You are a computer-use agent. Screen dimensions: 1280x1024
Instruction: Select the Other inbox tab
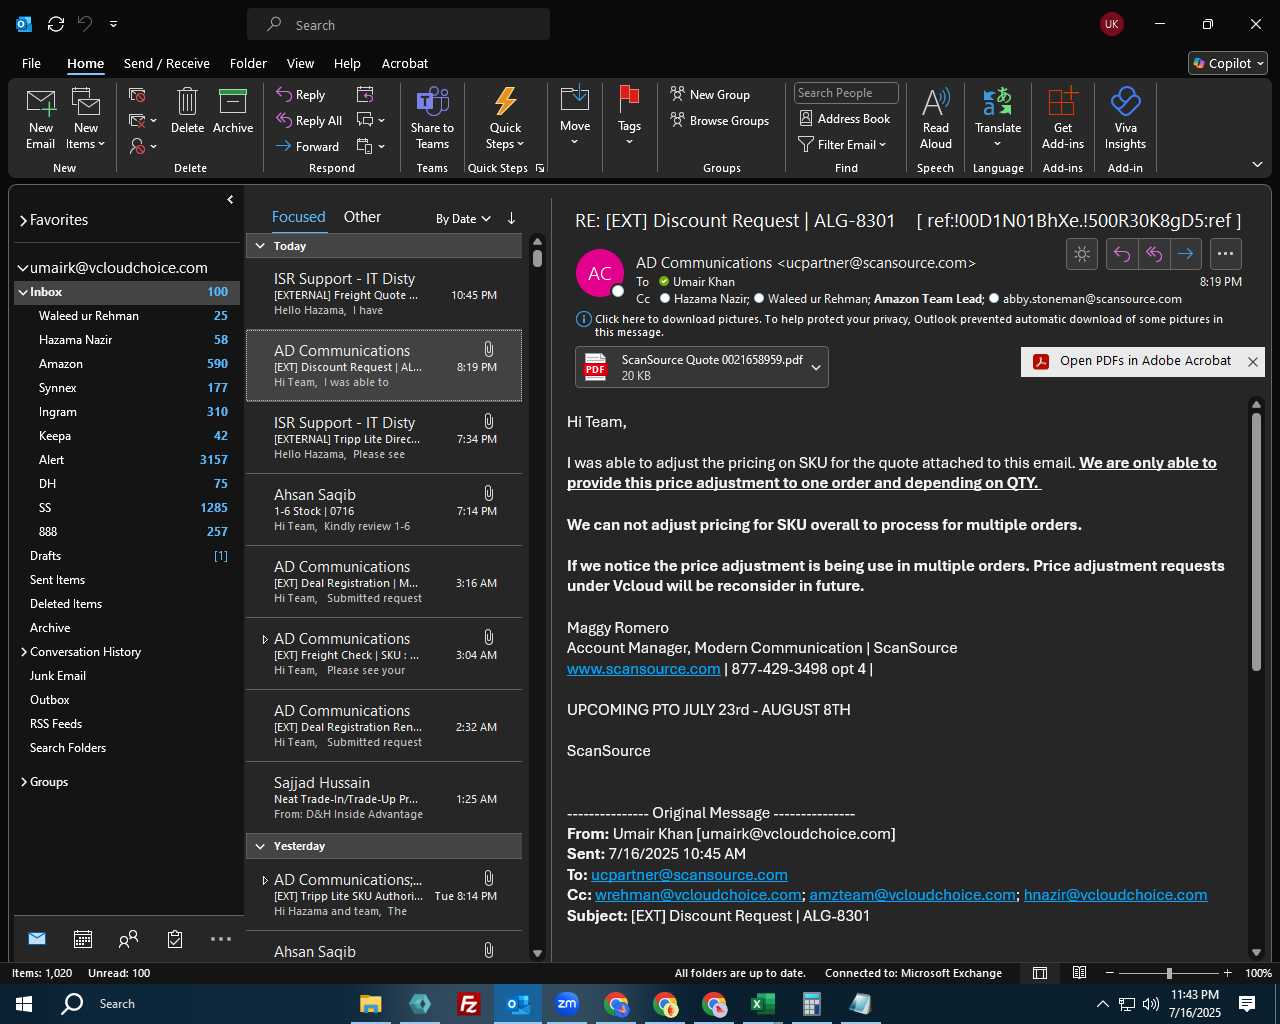click(362, 217)
